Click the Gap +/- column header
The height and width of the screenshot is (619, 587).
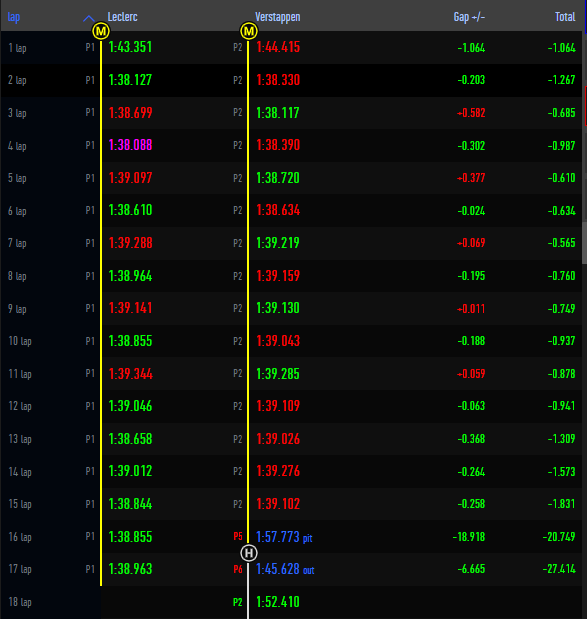[469, 17]
